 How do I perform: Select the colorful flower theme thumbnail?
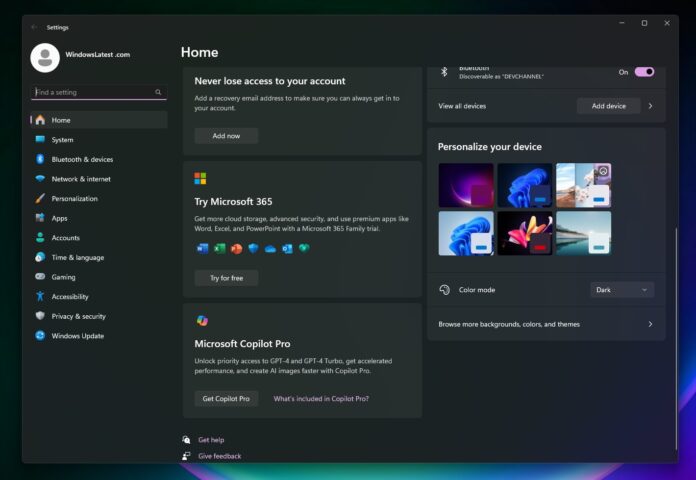[x=524, y=233]
